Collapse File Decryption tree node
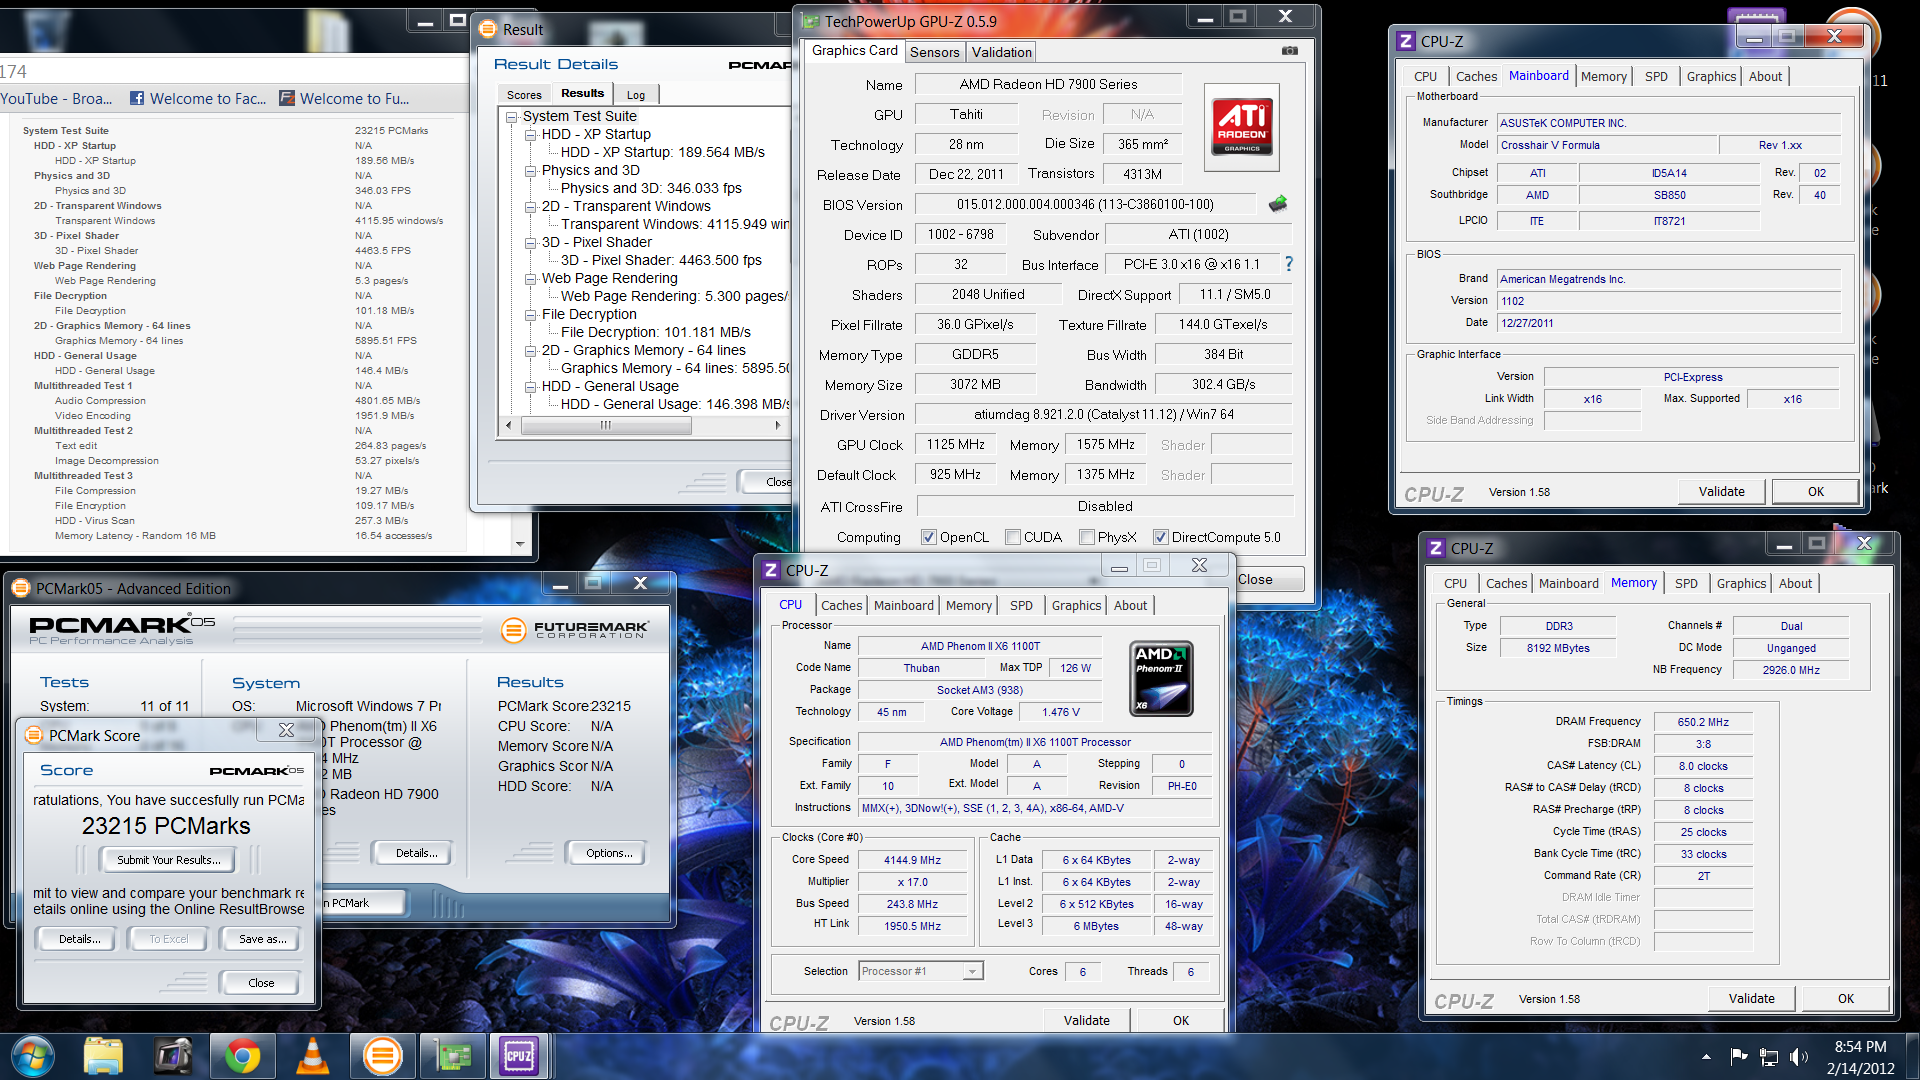Screen dimensions: 1920x1080 coord(531,314)
